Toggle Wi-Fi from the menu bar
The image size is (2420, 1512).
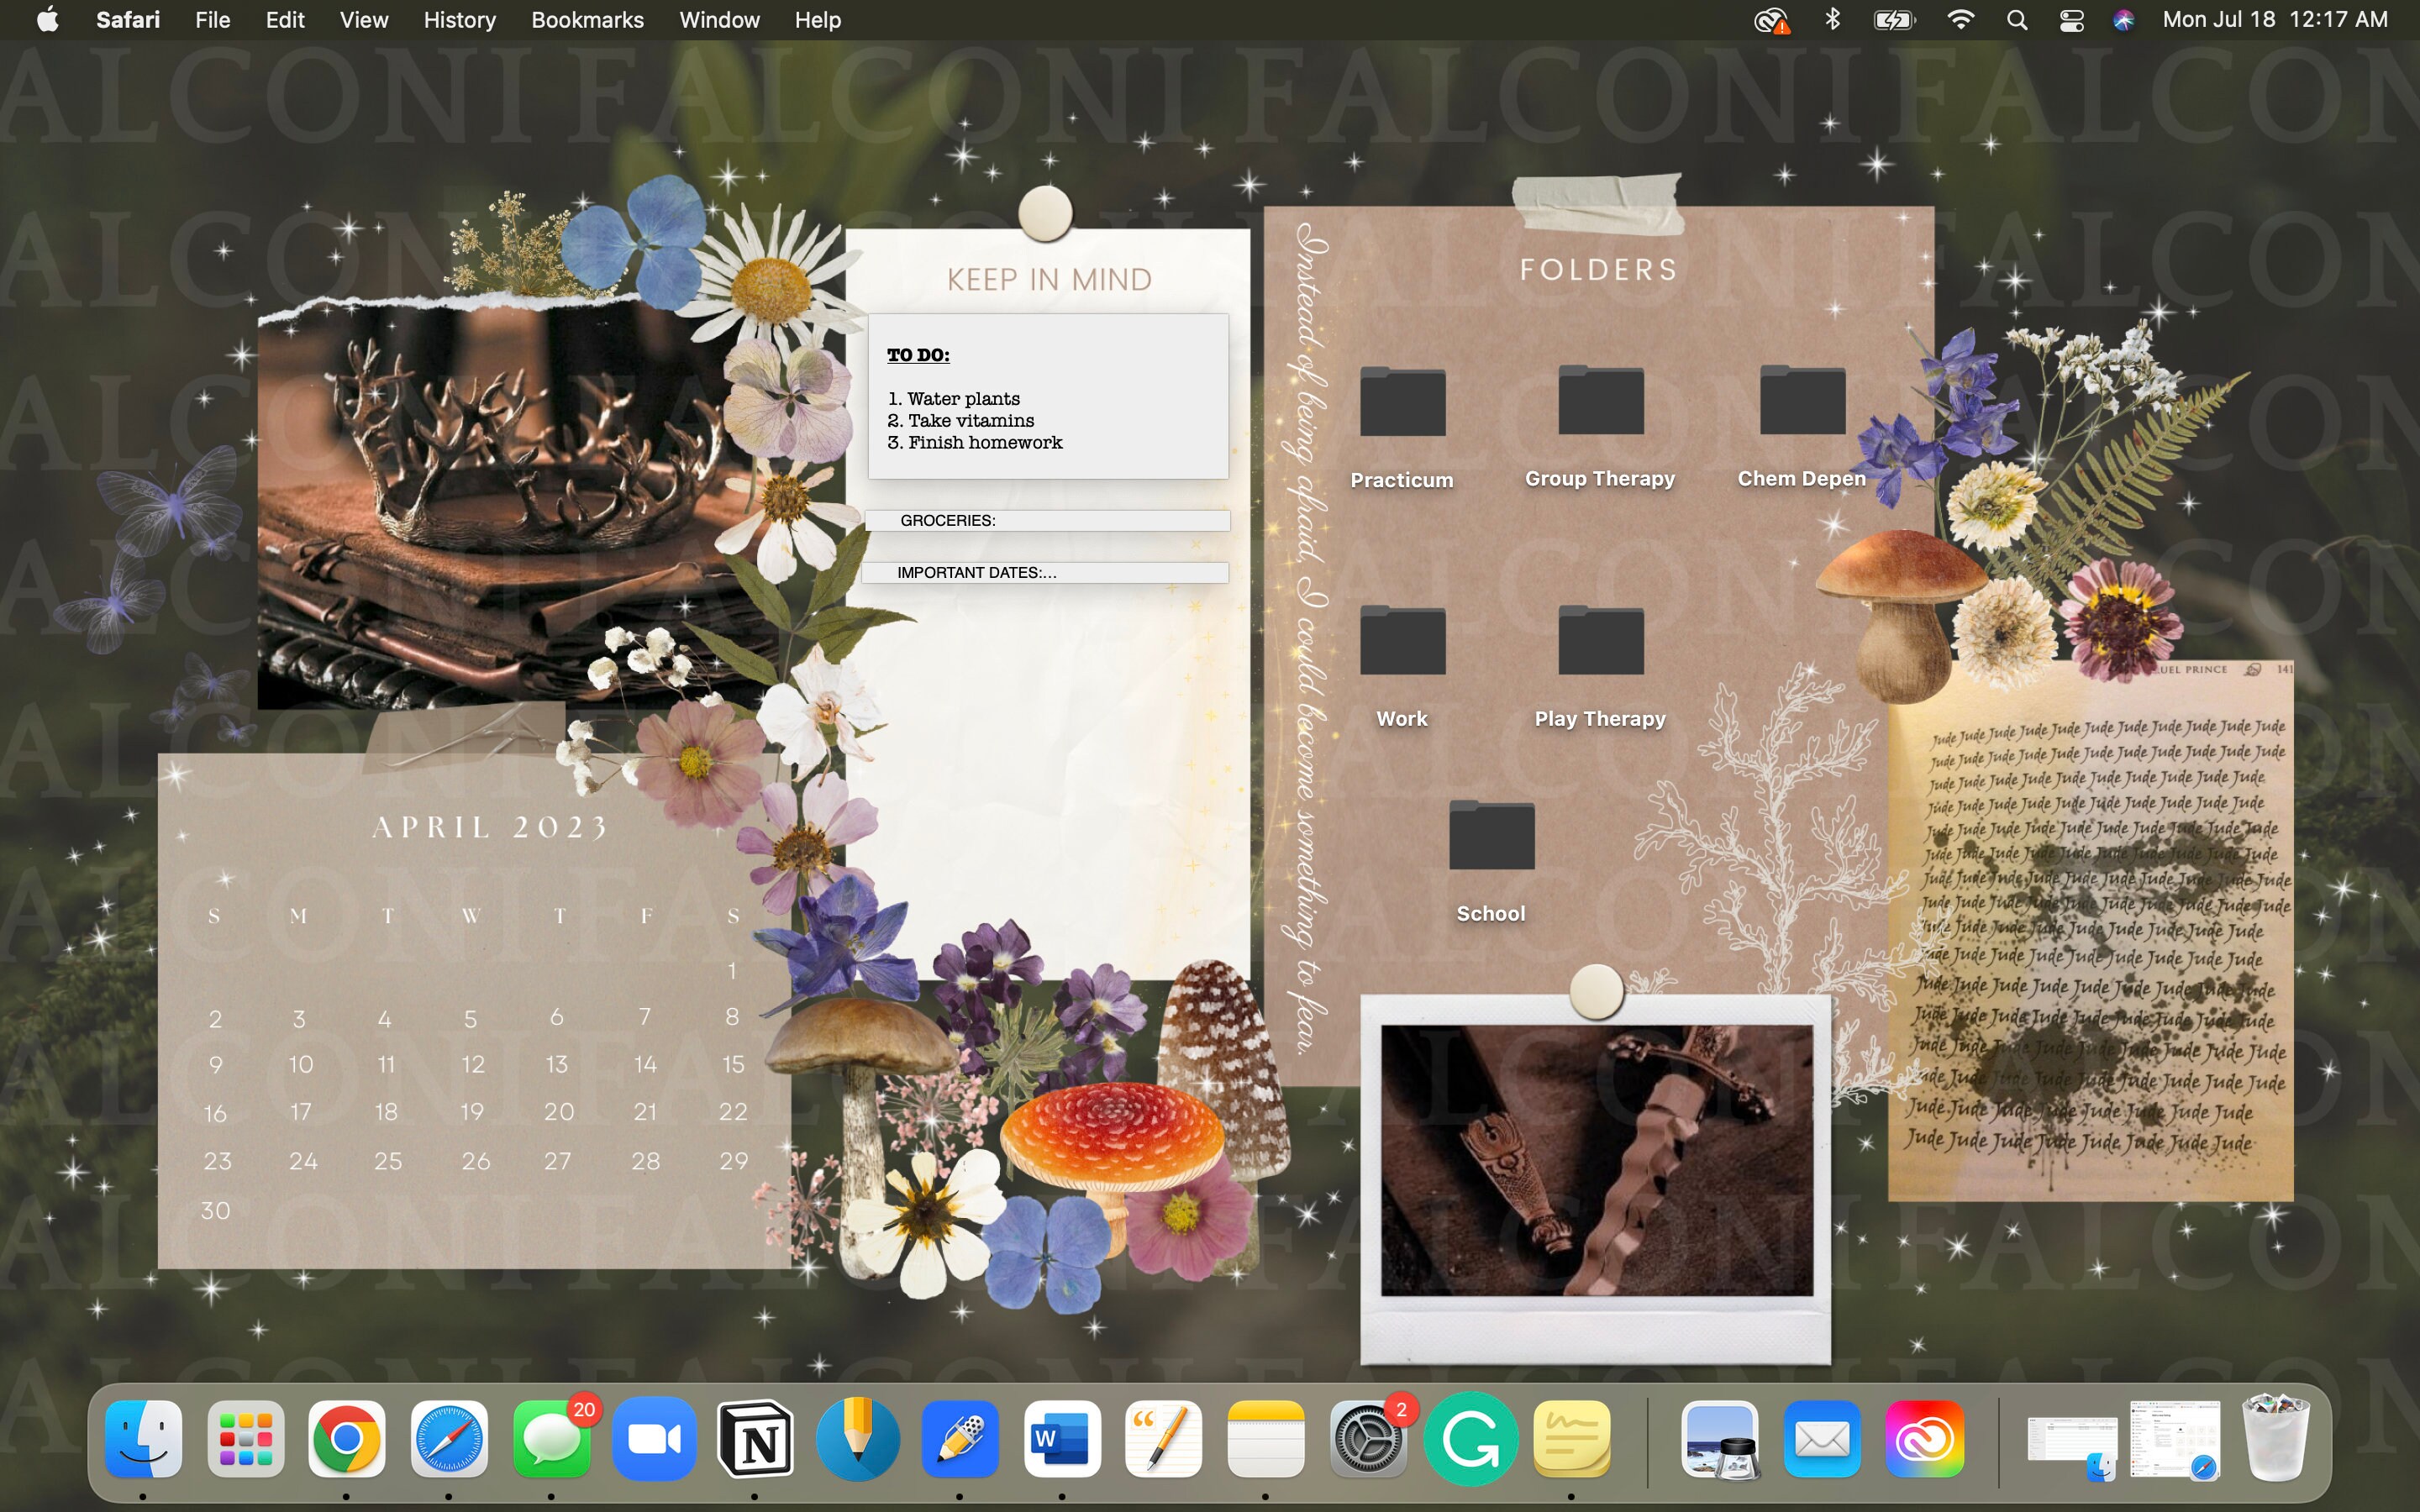(1962, 19)
